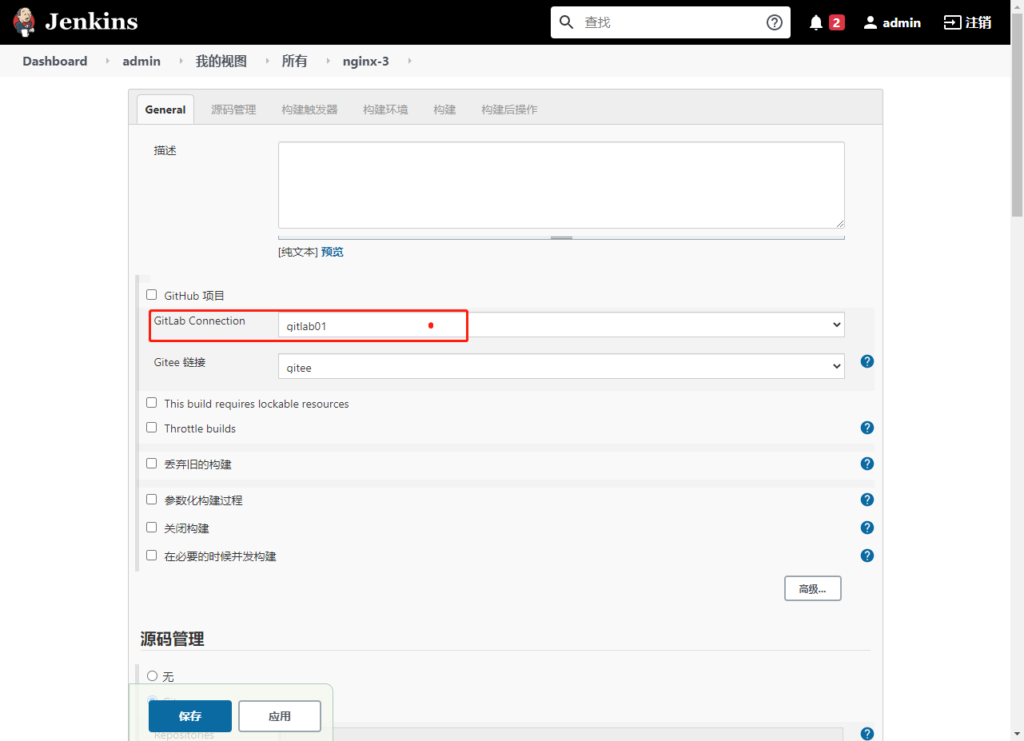Click the 保存 button
Viewport: 1024px width, 741px height.
click(190, 716)
